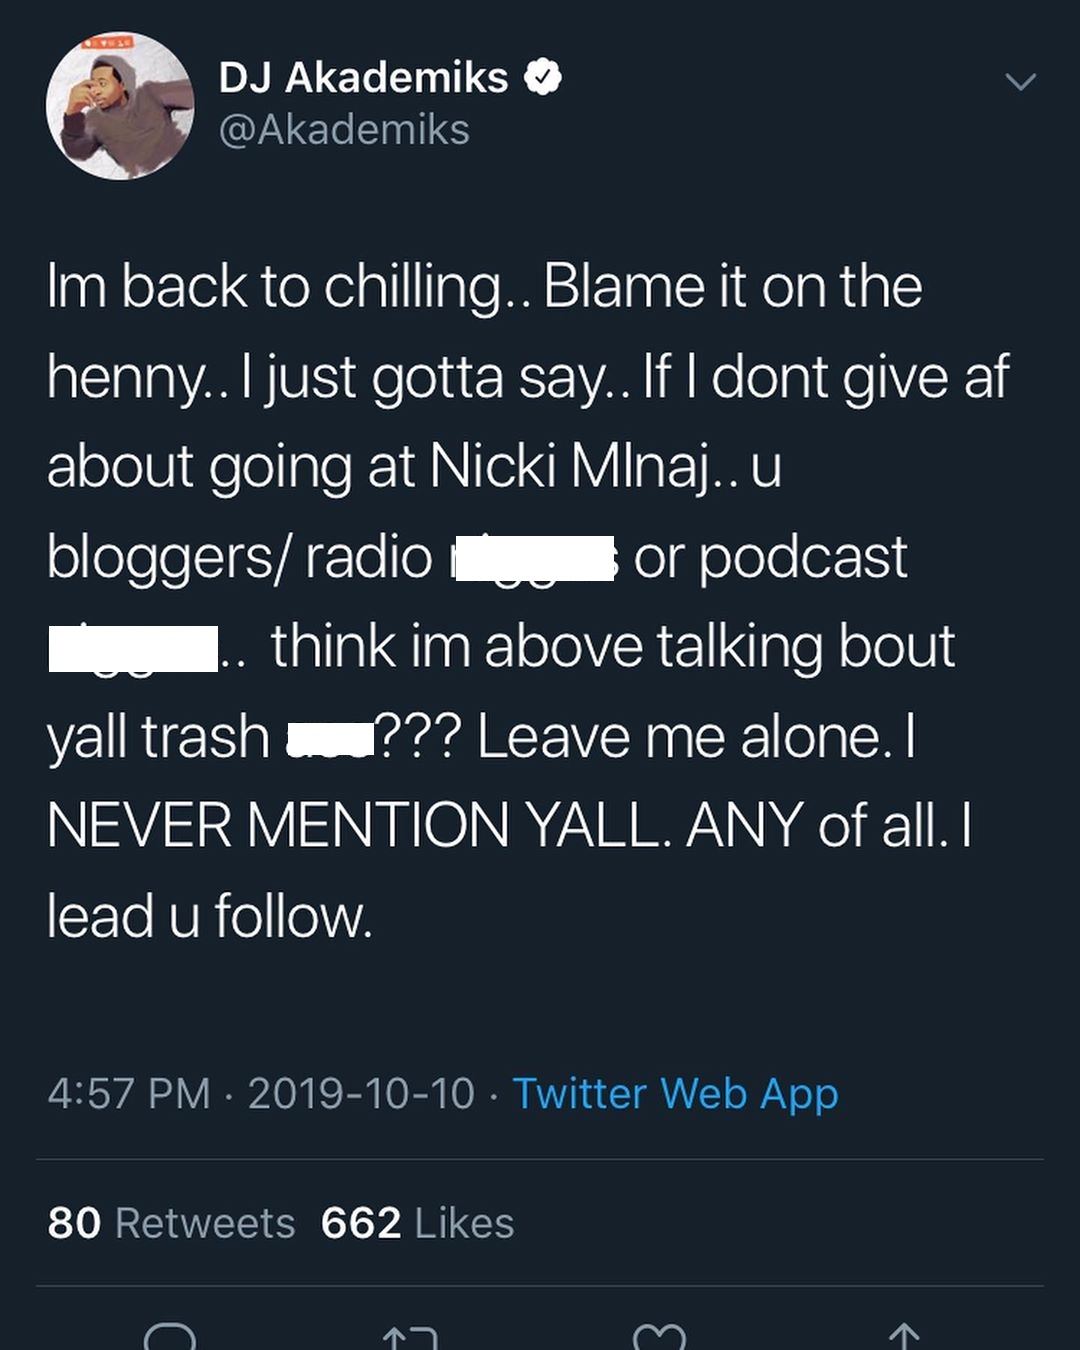1080x1350 pixels.
Task: Click the tweet's first line about chilling
Action: [x=484, y=287]
